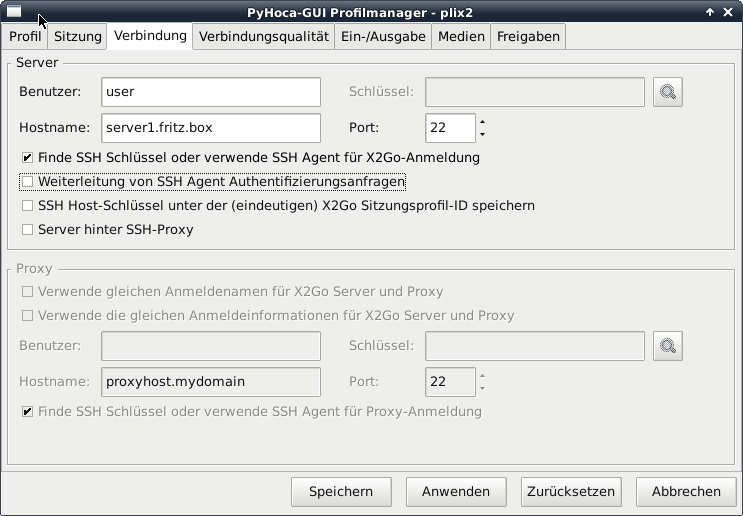The image size is (743, 516).
Task: Switch to the Medien tab
Action: [461, 36]
